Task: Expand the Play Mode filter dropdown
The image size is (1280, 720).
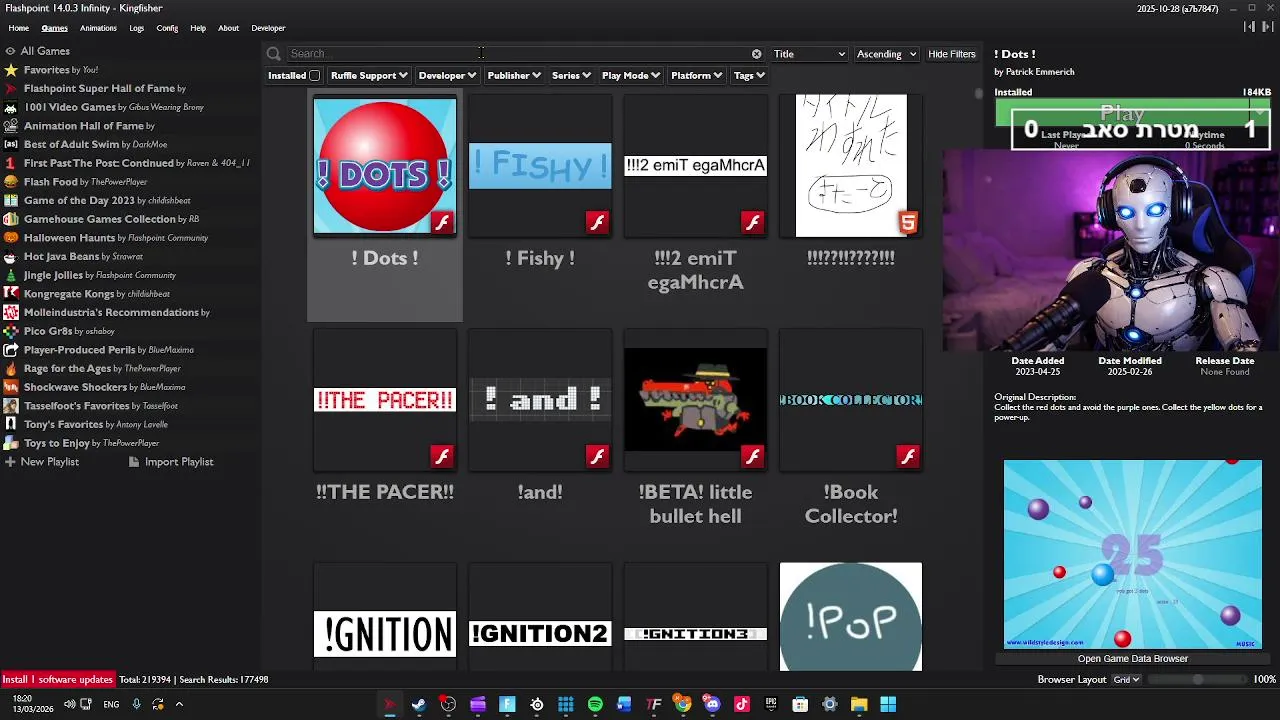Action: coord(630,76)
